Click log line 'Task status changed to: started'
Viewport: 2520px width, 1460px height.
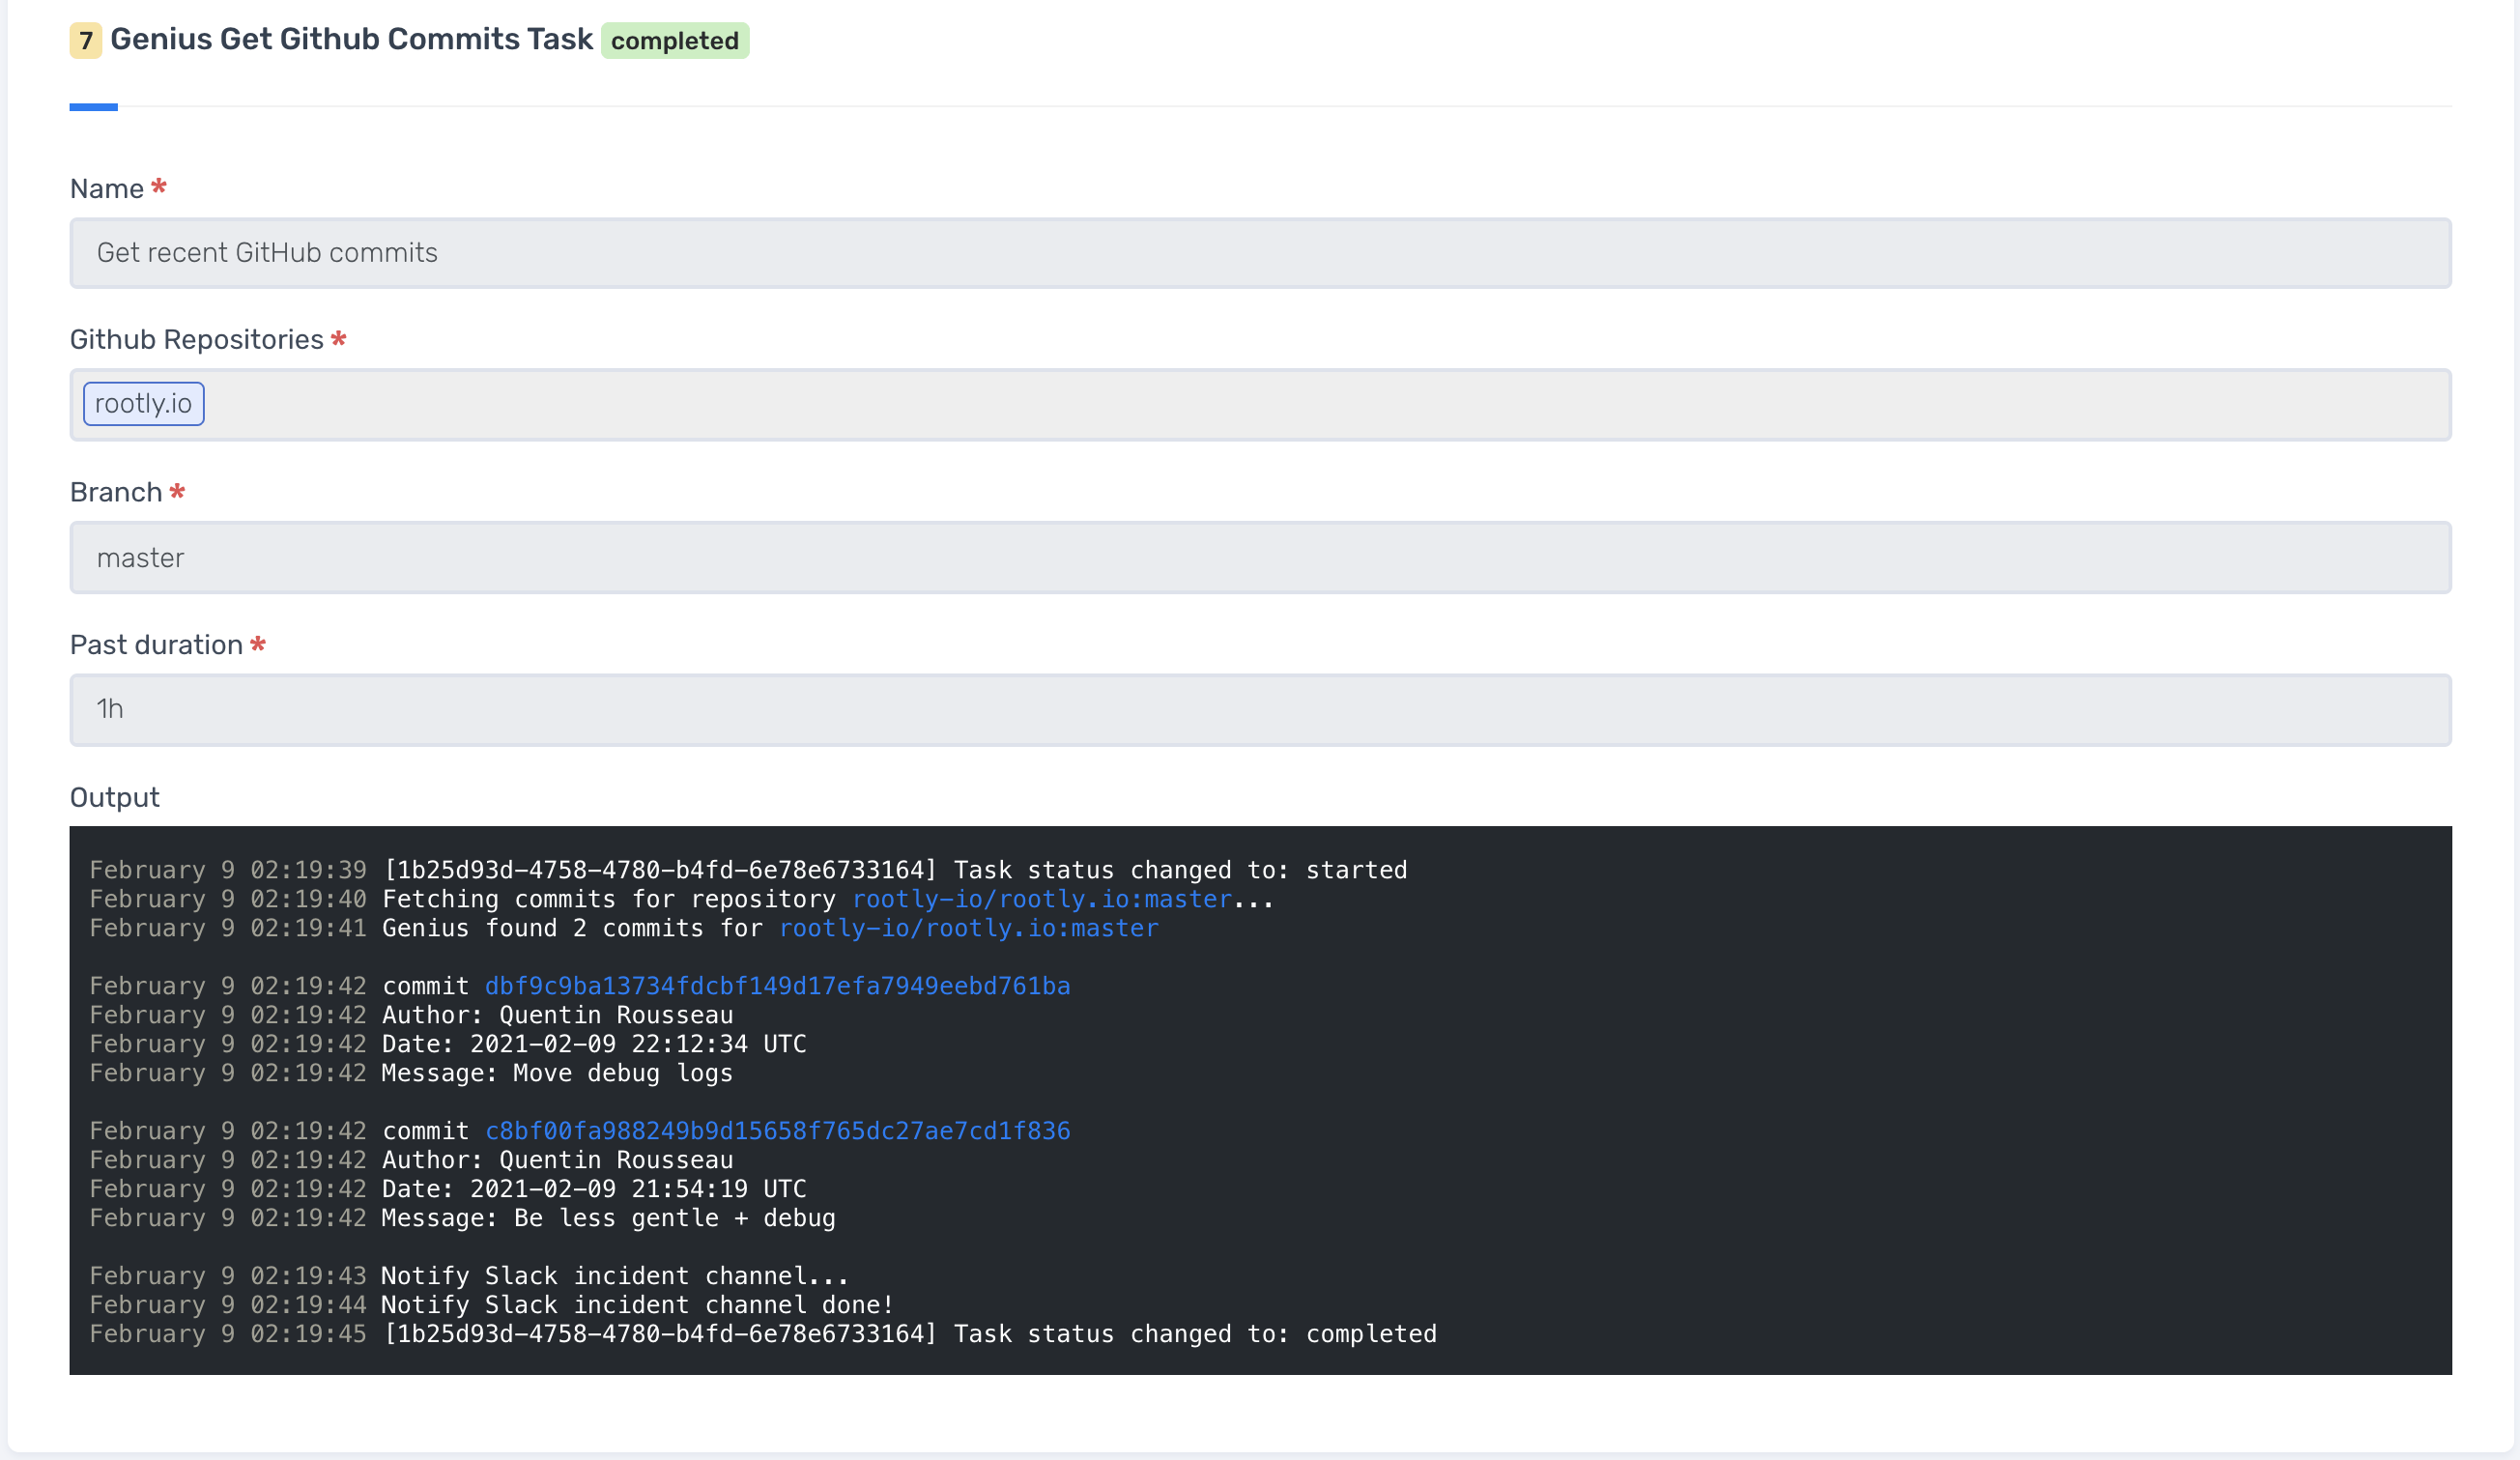(748, 870)
